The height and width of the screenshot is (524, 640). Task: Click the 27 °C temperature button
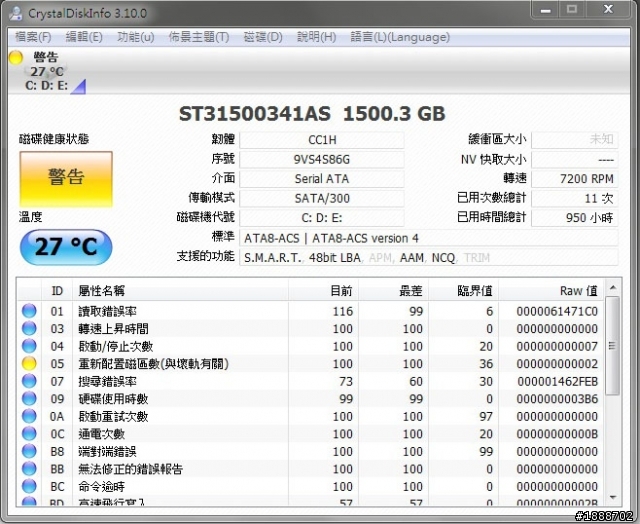point(66,247)
